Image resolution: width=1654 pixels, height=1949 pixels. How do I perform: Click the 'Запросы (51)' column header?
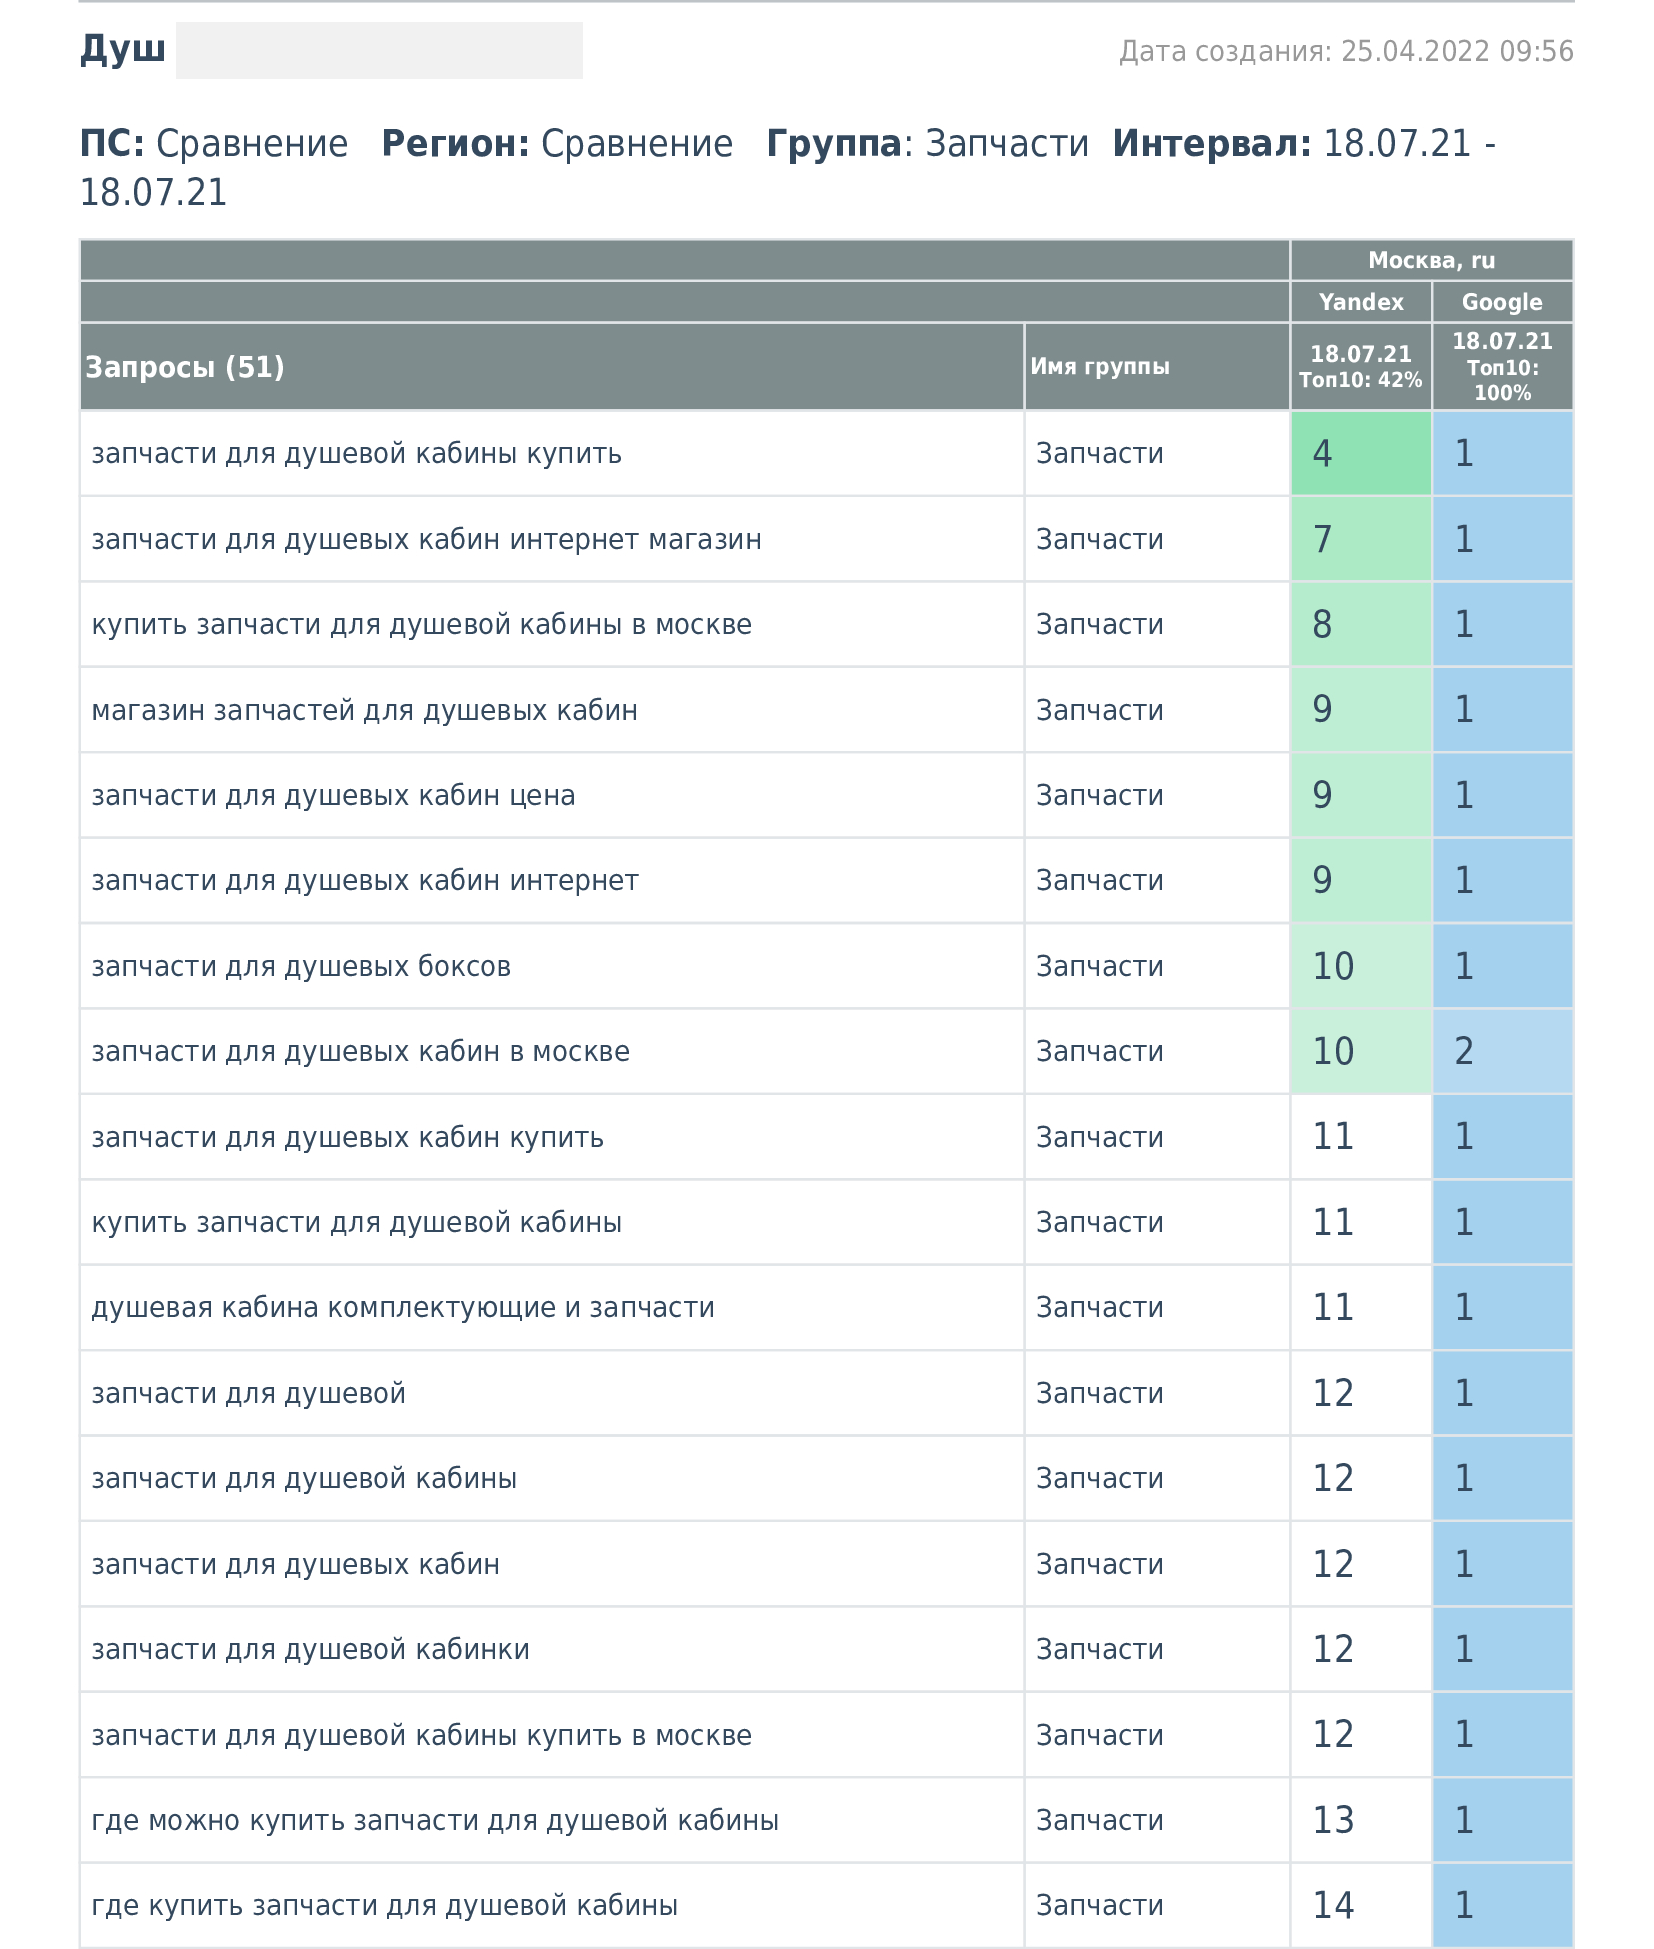[185, 367]
